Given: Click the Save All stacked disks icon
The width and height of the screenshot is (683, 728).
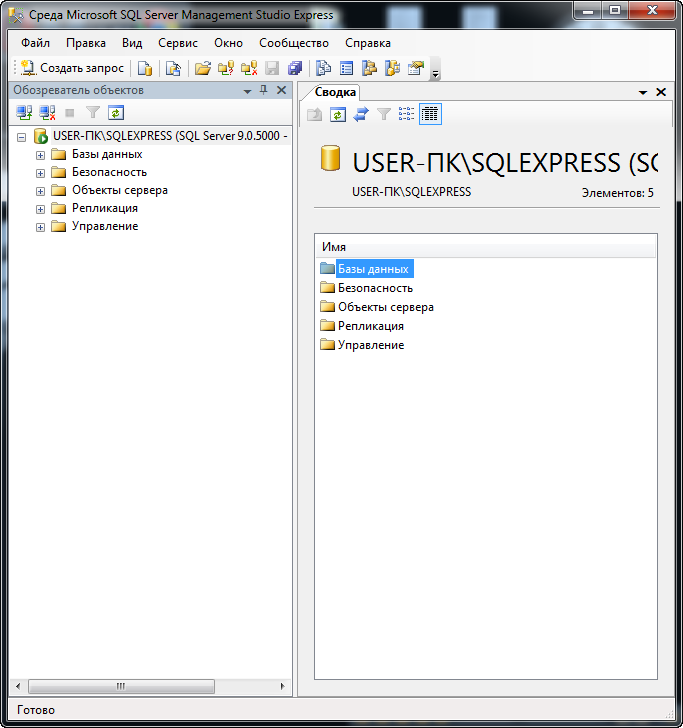Looking at the screenshot, I should [x=295, y=69].
